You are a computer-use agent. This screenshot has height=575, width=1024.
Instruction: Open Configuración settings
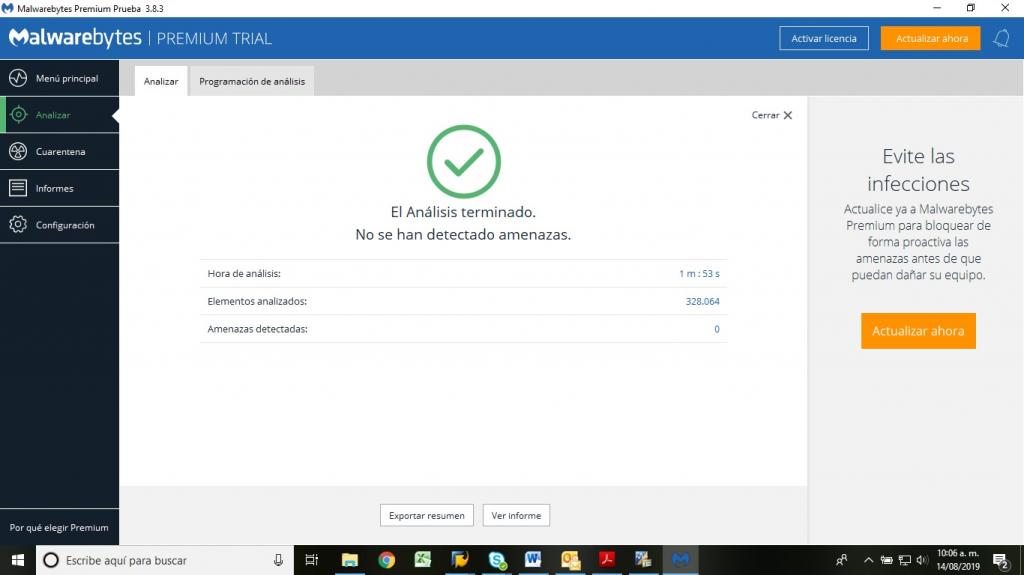[x=59, y=225]
